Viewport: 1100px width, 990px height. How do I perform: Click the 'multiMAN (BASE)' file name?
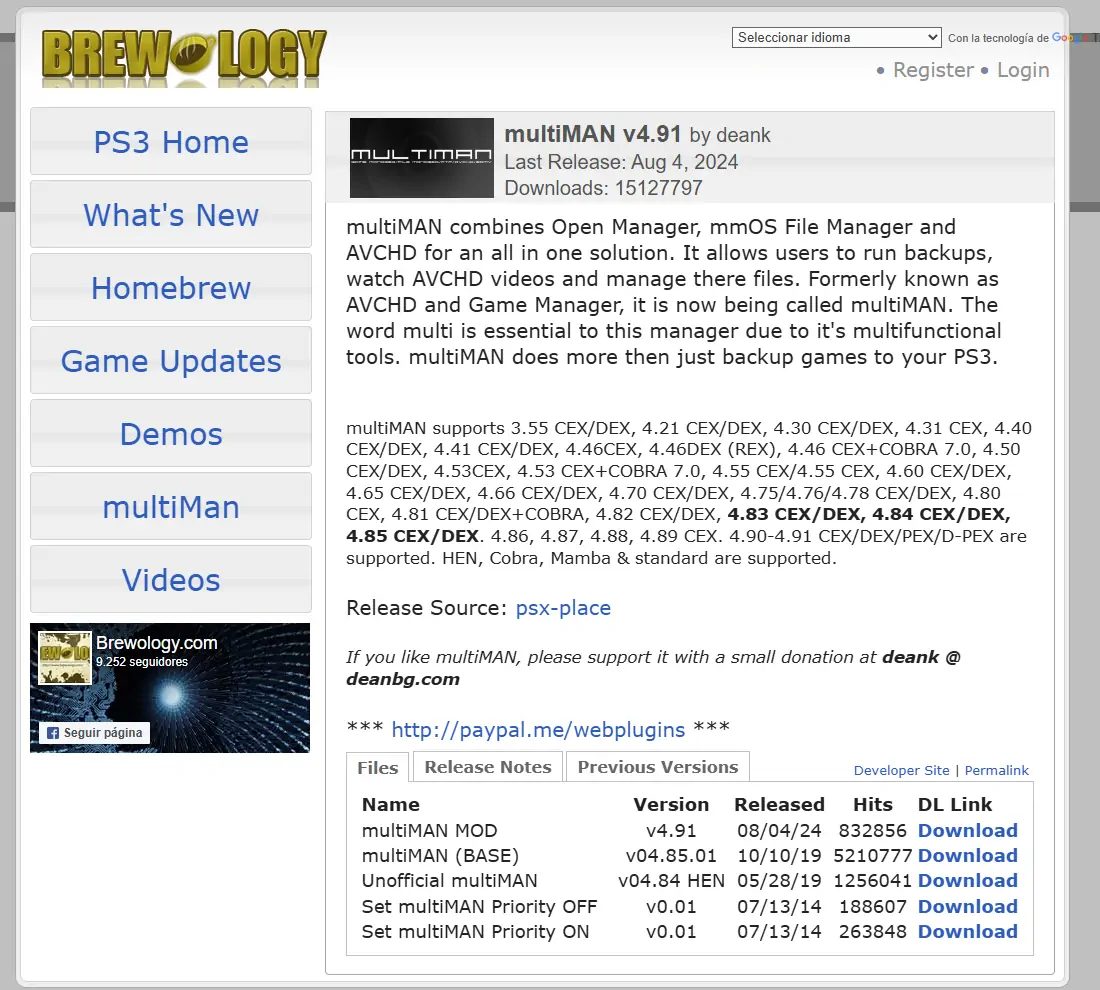[441, 856]
